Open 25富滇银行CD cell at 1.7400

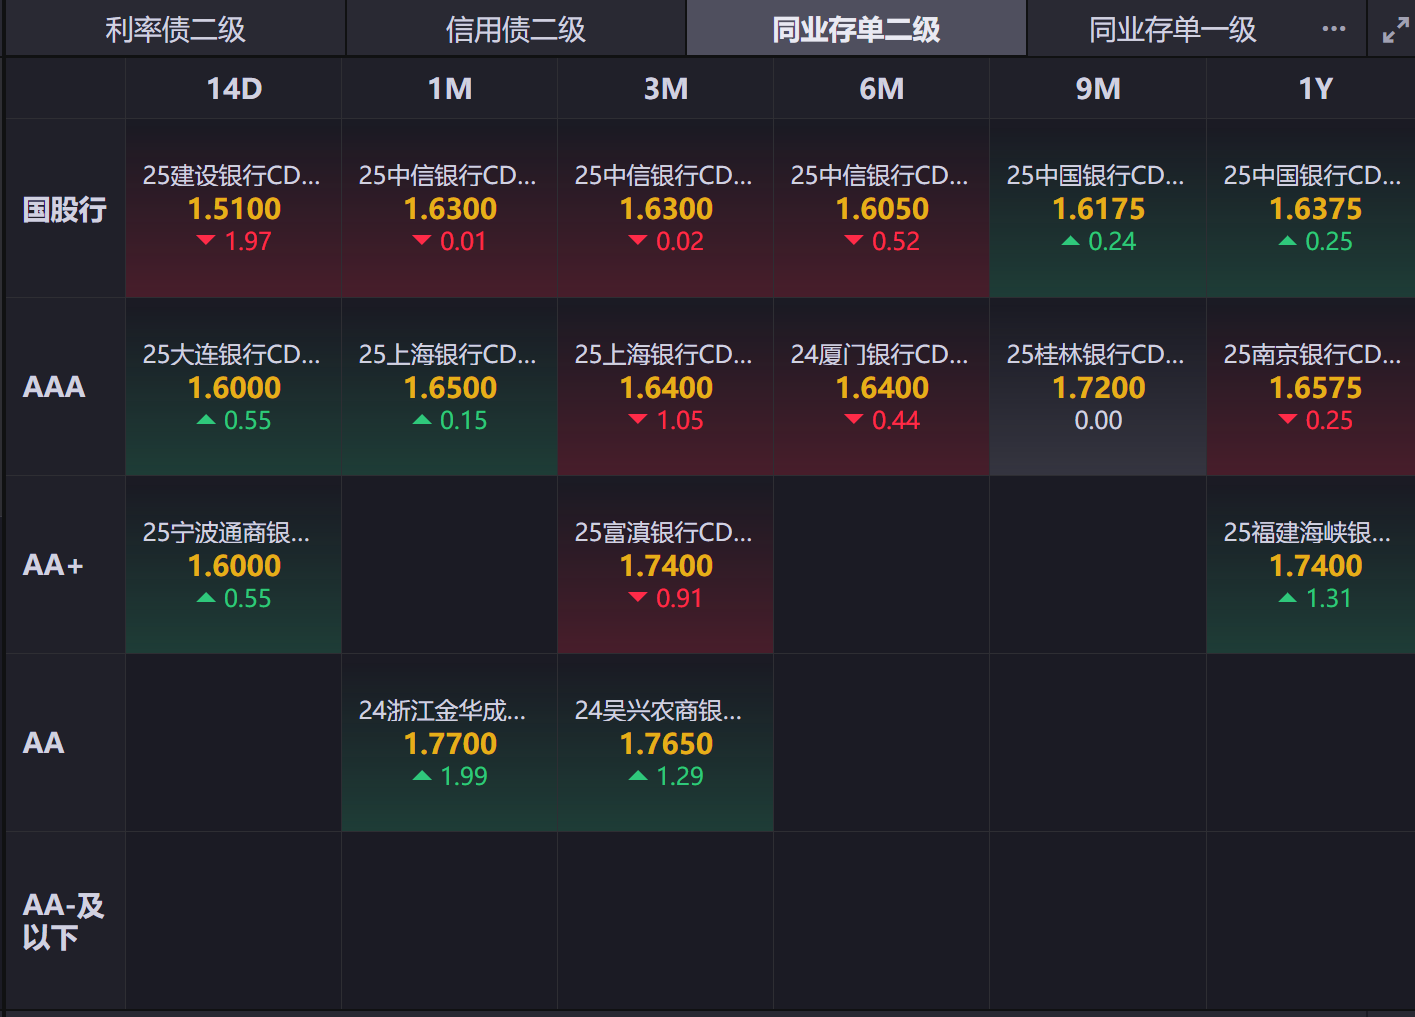[x=666, y=565]
